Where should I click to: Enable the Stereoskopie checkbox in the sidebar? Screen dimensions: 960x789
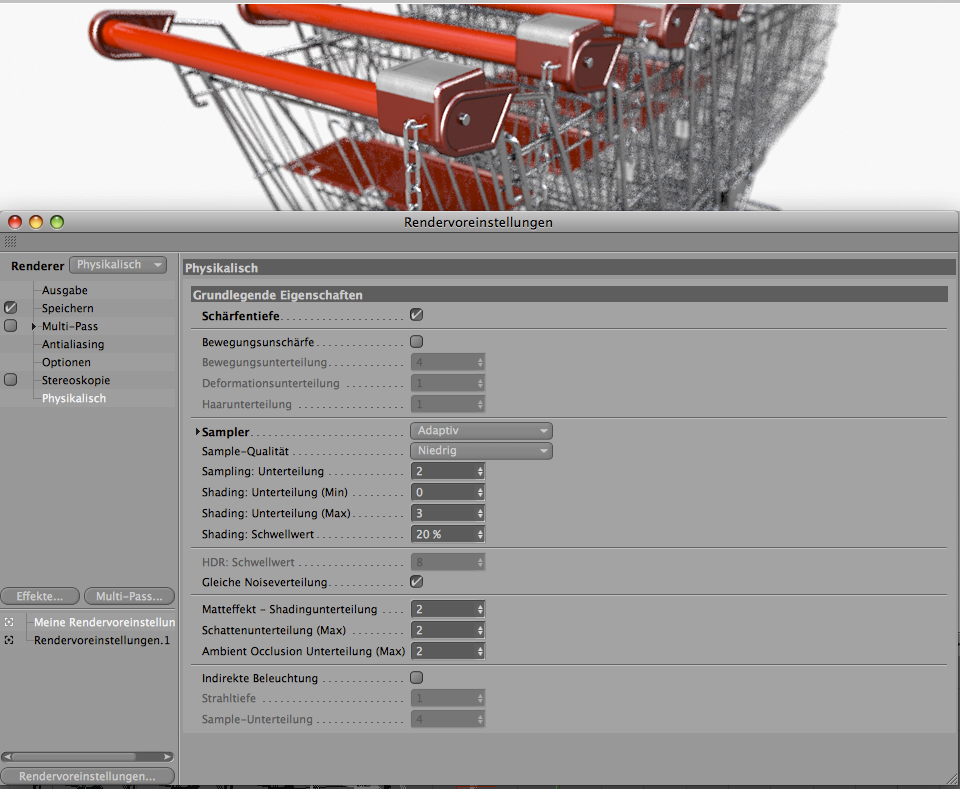[x=10, y=380]
